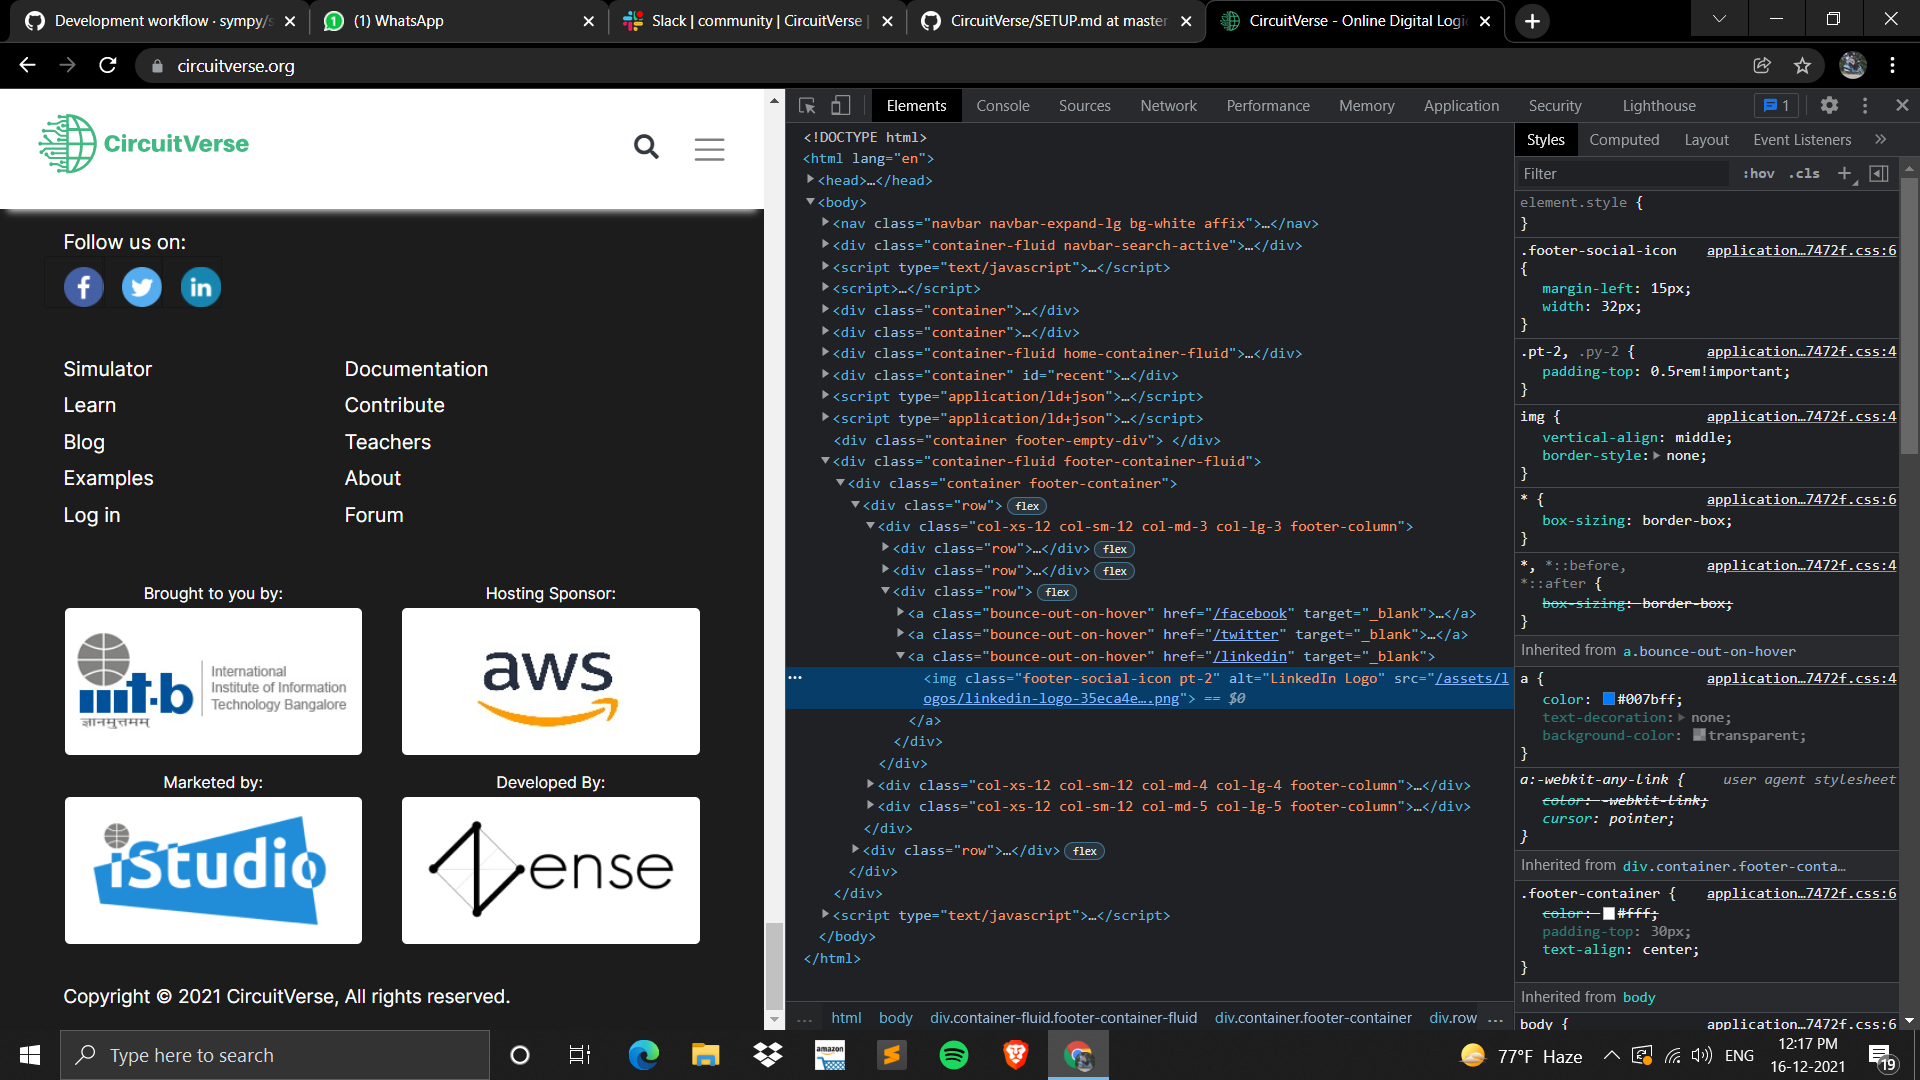1920x1080 pixels.
Task: Focus the Styles Filter input field
Action: 1620,174
